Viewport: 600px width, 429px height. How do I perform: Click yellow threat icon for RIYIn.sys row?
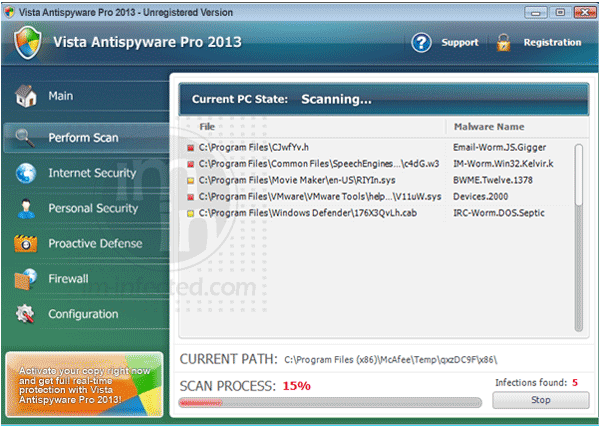(x=190, y=181)
